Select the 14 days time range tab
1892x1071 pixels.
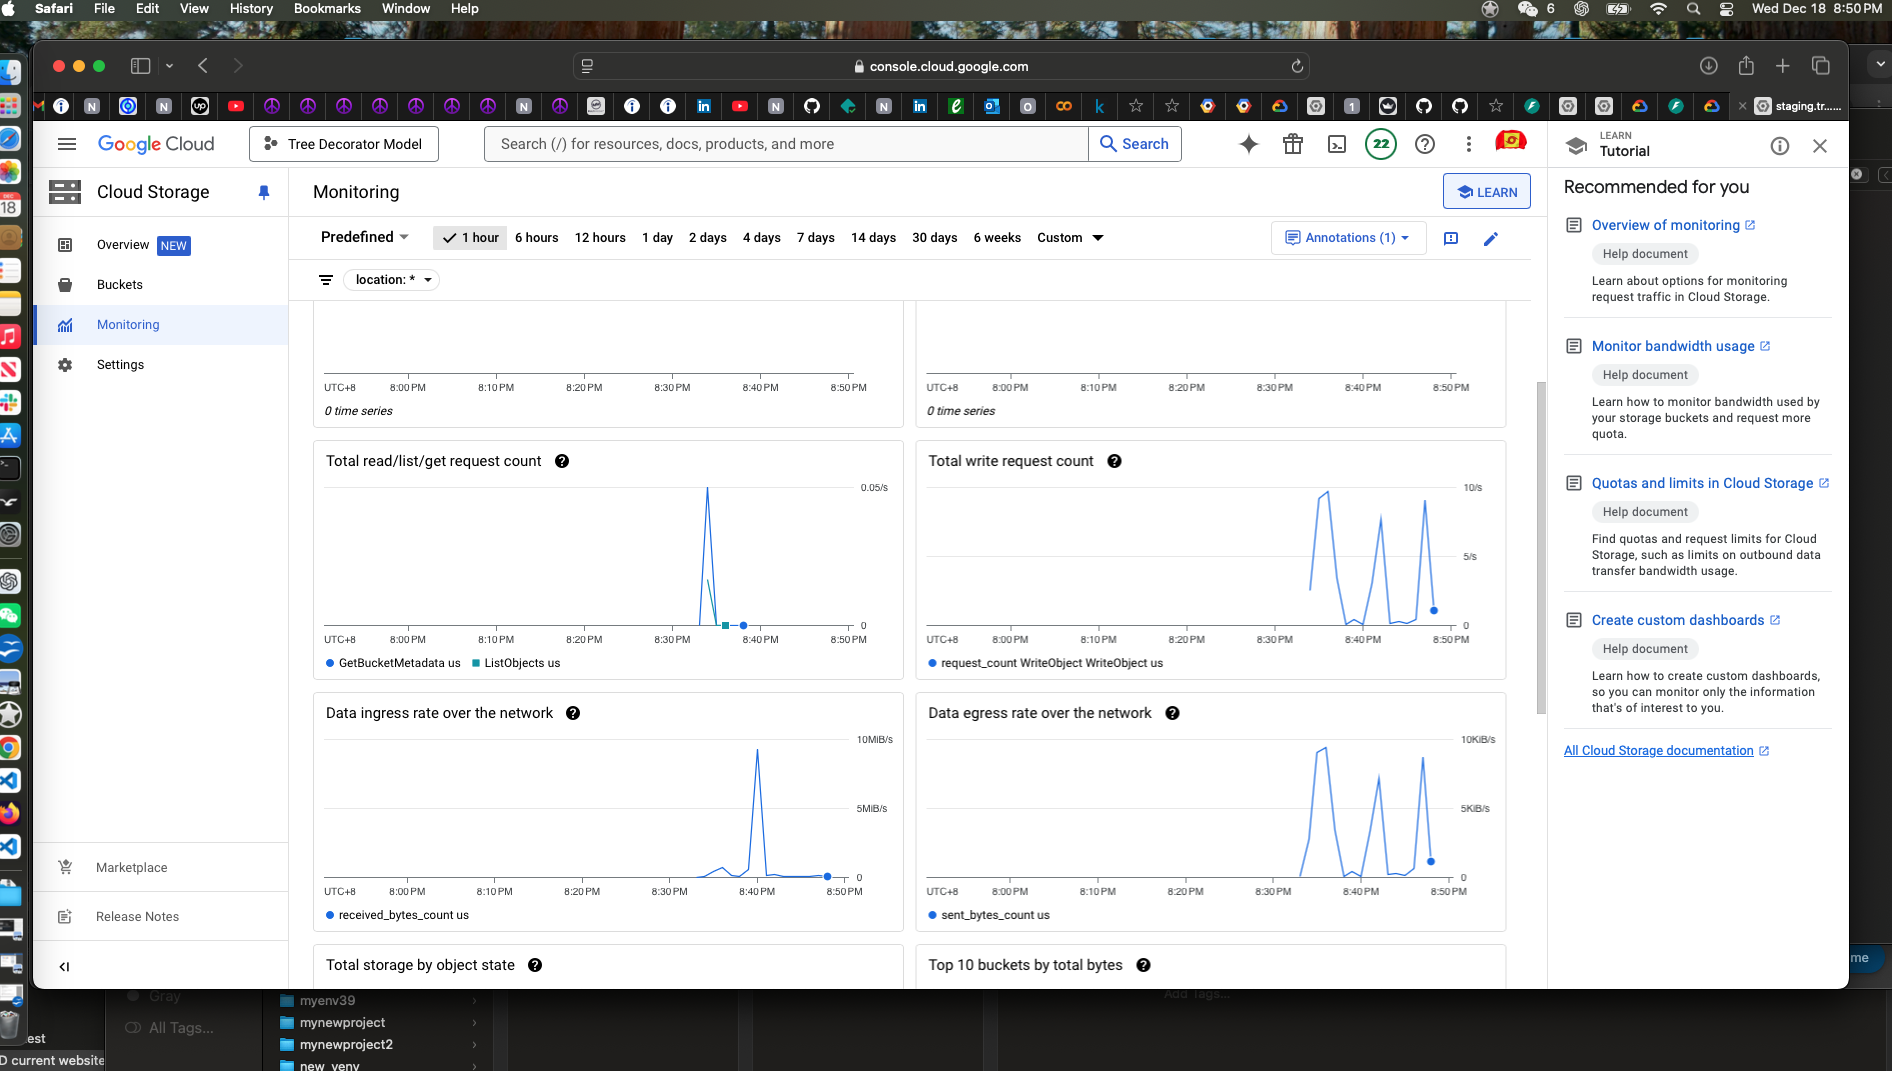(872, 237)
